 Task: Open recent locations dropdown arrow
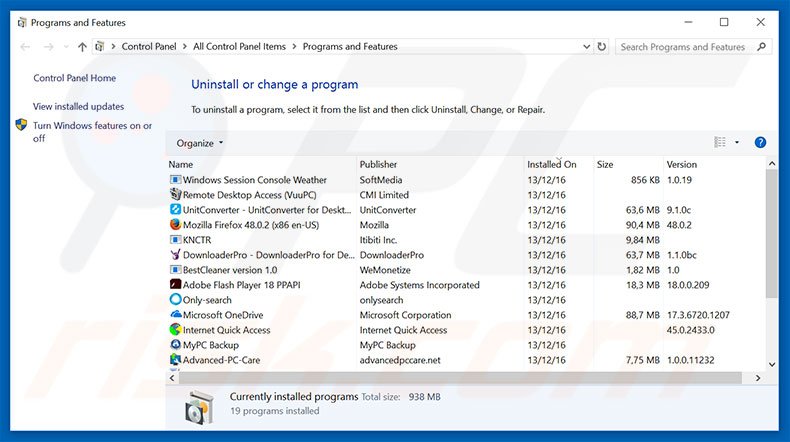[x=66, y=47]
